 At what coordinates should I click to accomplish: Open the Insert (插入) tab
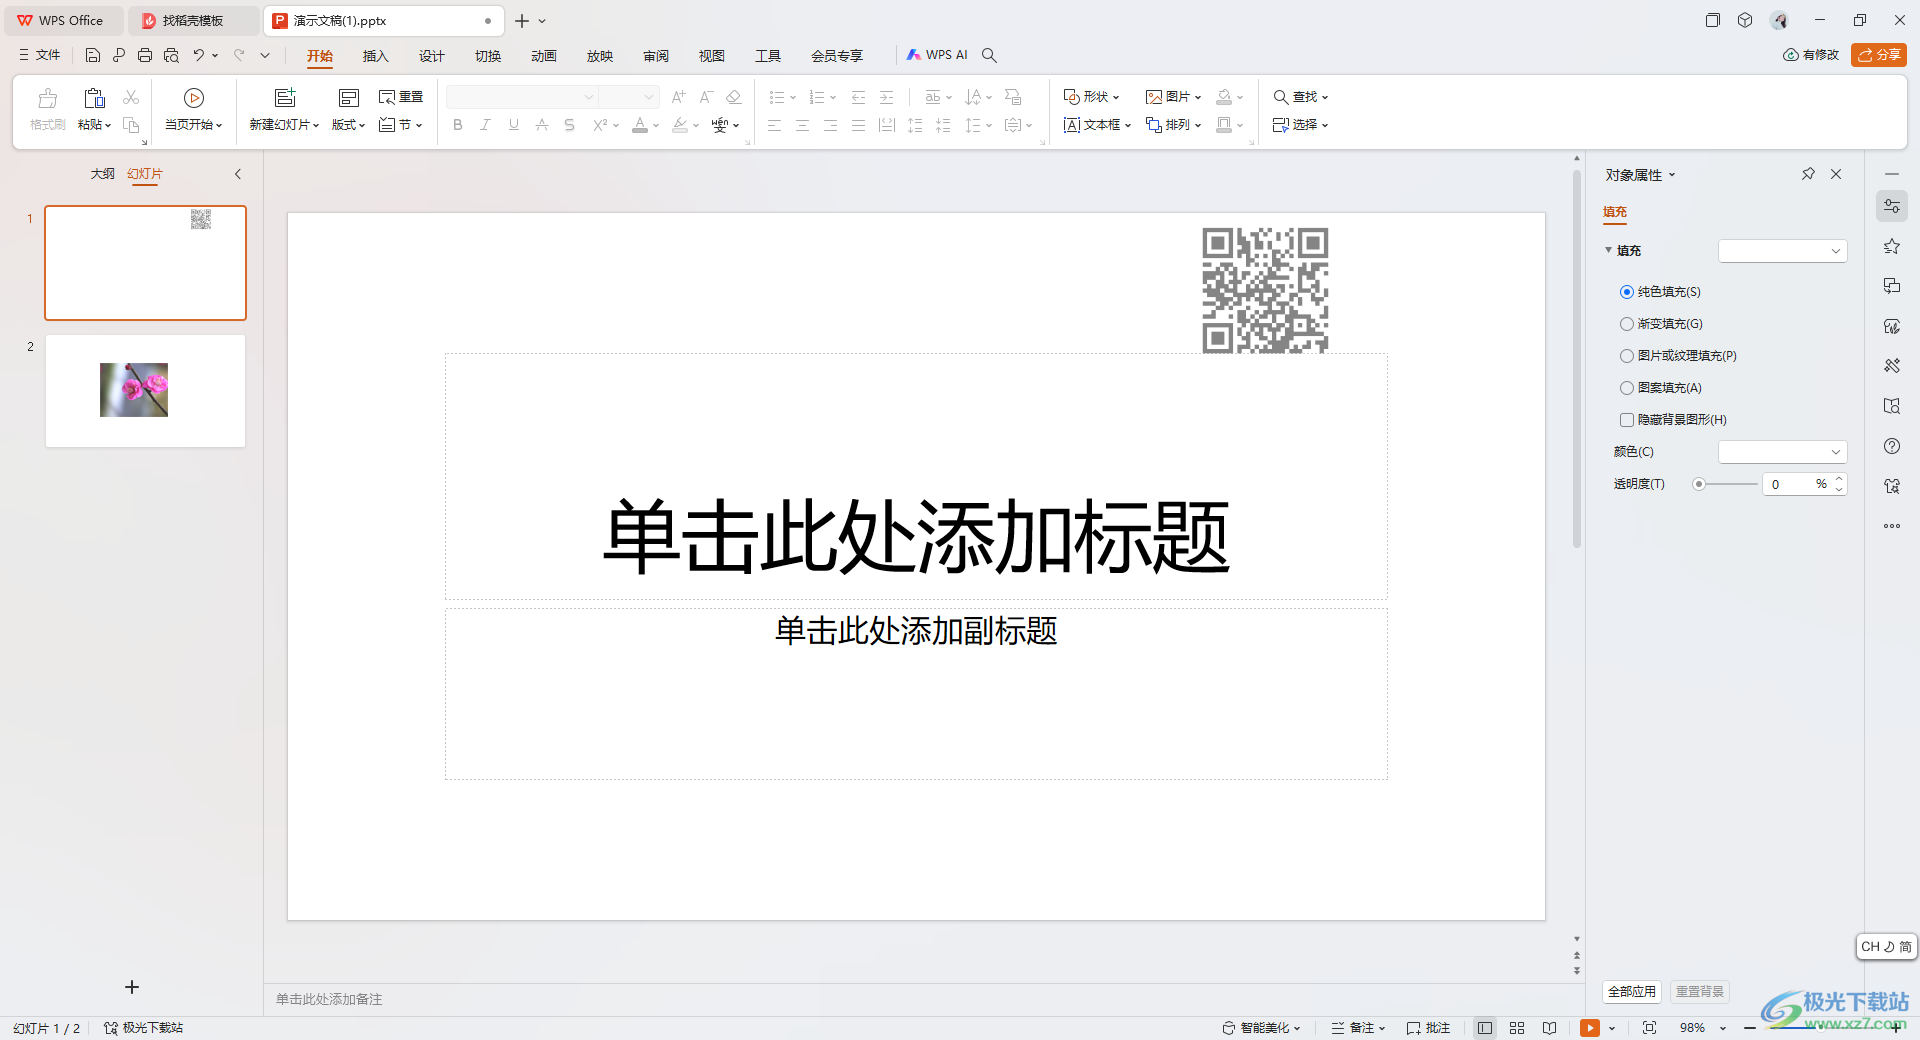click(375, 56)
